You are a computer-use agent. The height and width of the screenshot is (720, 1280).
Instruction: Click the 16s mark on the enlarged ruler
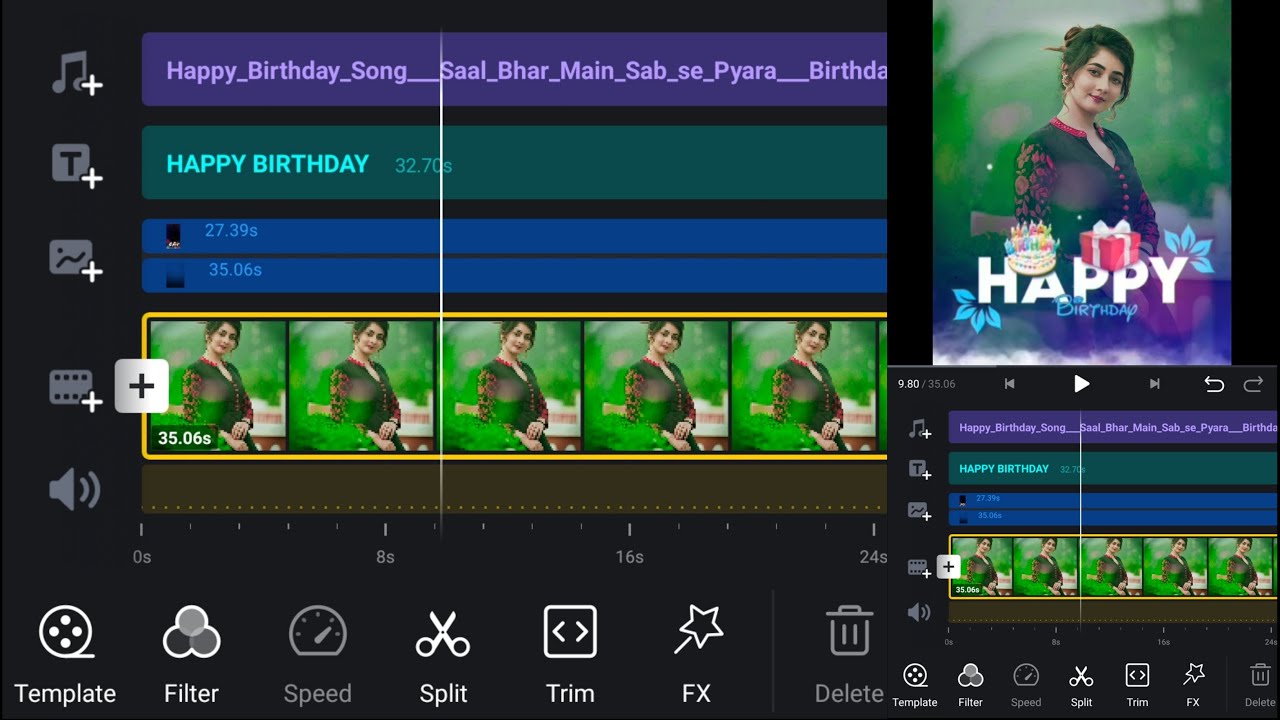629,557
